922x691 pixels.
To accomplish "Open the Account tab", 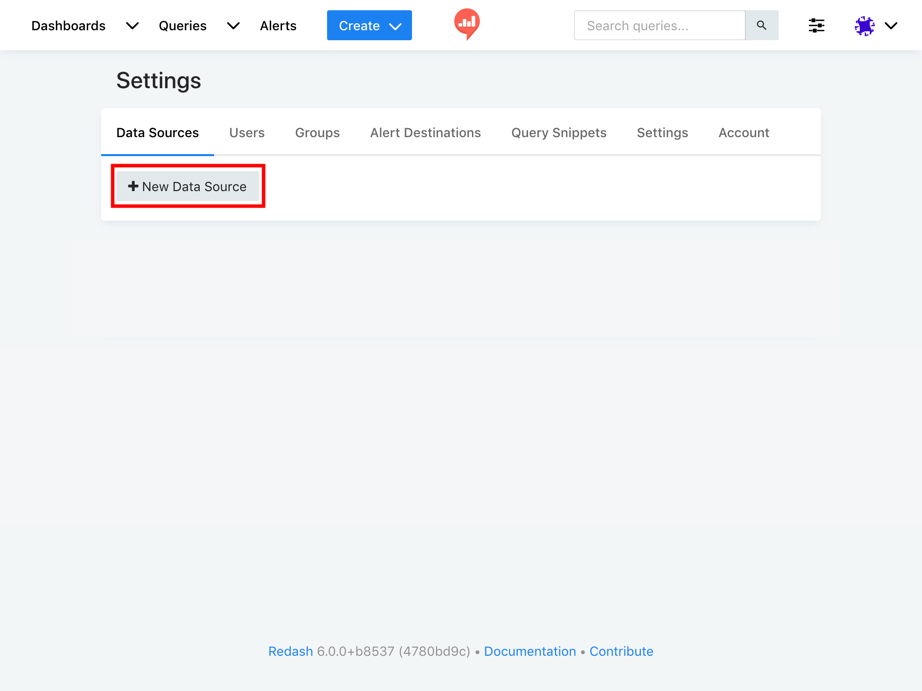I will coord(743,133).
